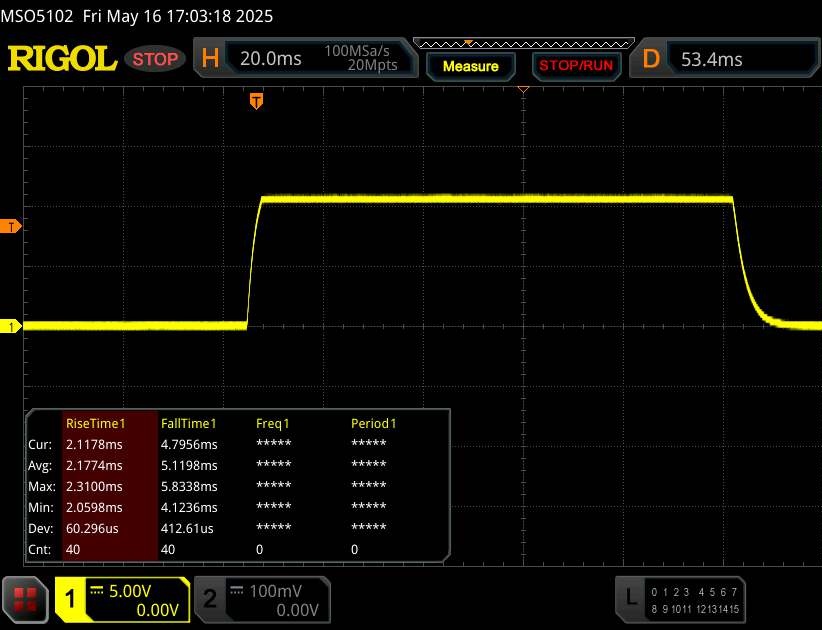The image size is (822, 630).
Task: Open the Measure menu
Action: pyautogui.click(x=470, y=66)
